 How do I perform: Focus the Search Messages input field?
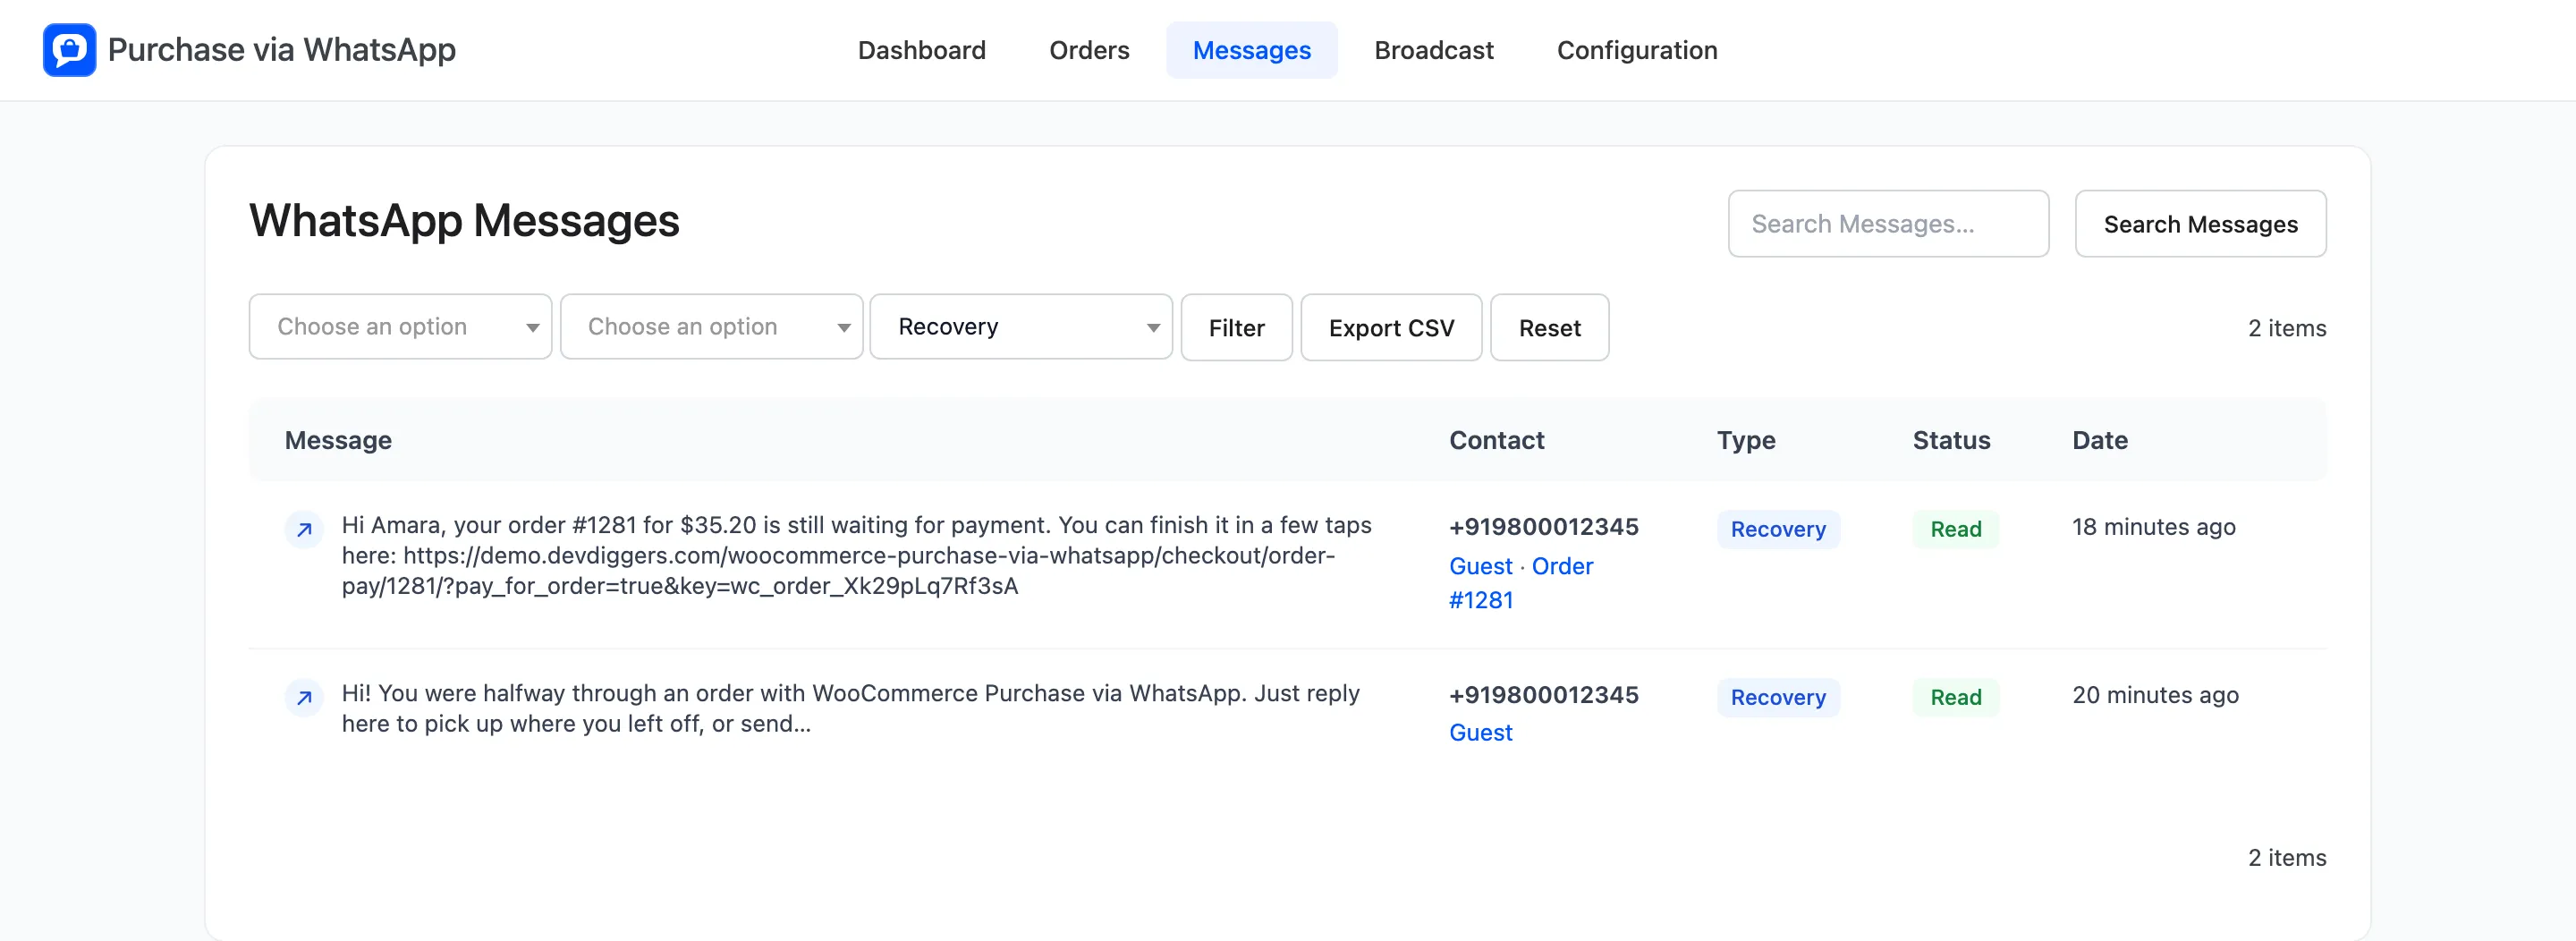[x=1888, y=224]
